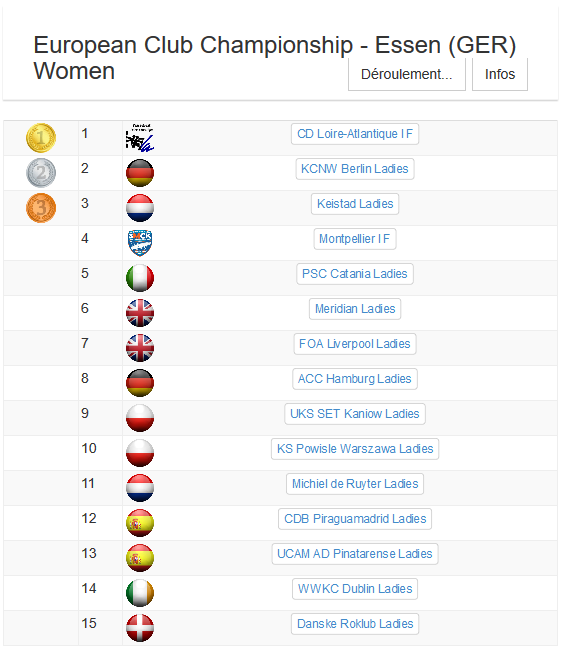565x671 pixels.
Task: Click the Irish flag next to rank 14
Action: 140,593
